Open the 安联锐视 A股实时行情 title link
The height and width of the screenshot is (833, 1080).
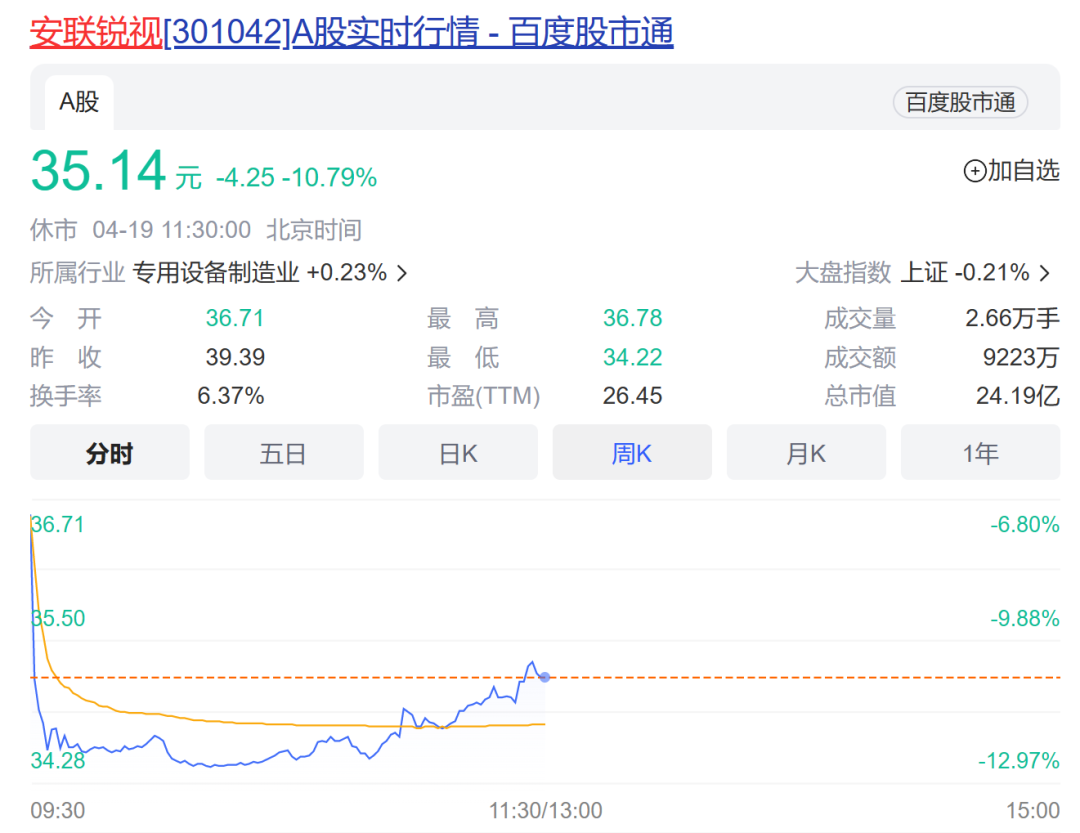click(x=351, y=32)
